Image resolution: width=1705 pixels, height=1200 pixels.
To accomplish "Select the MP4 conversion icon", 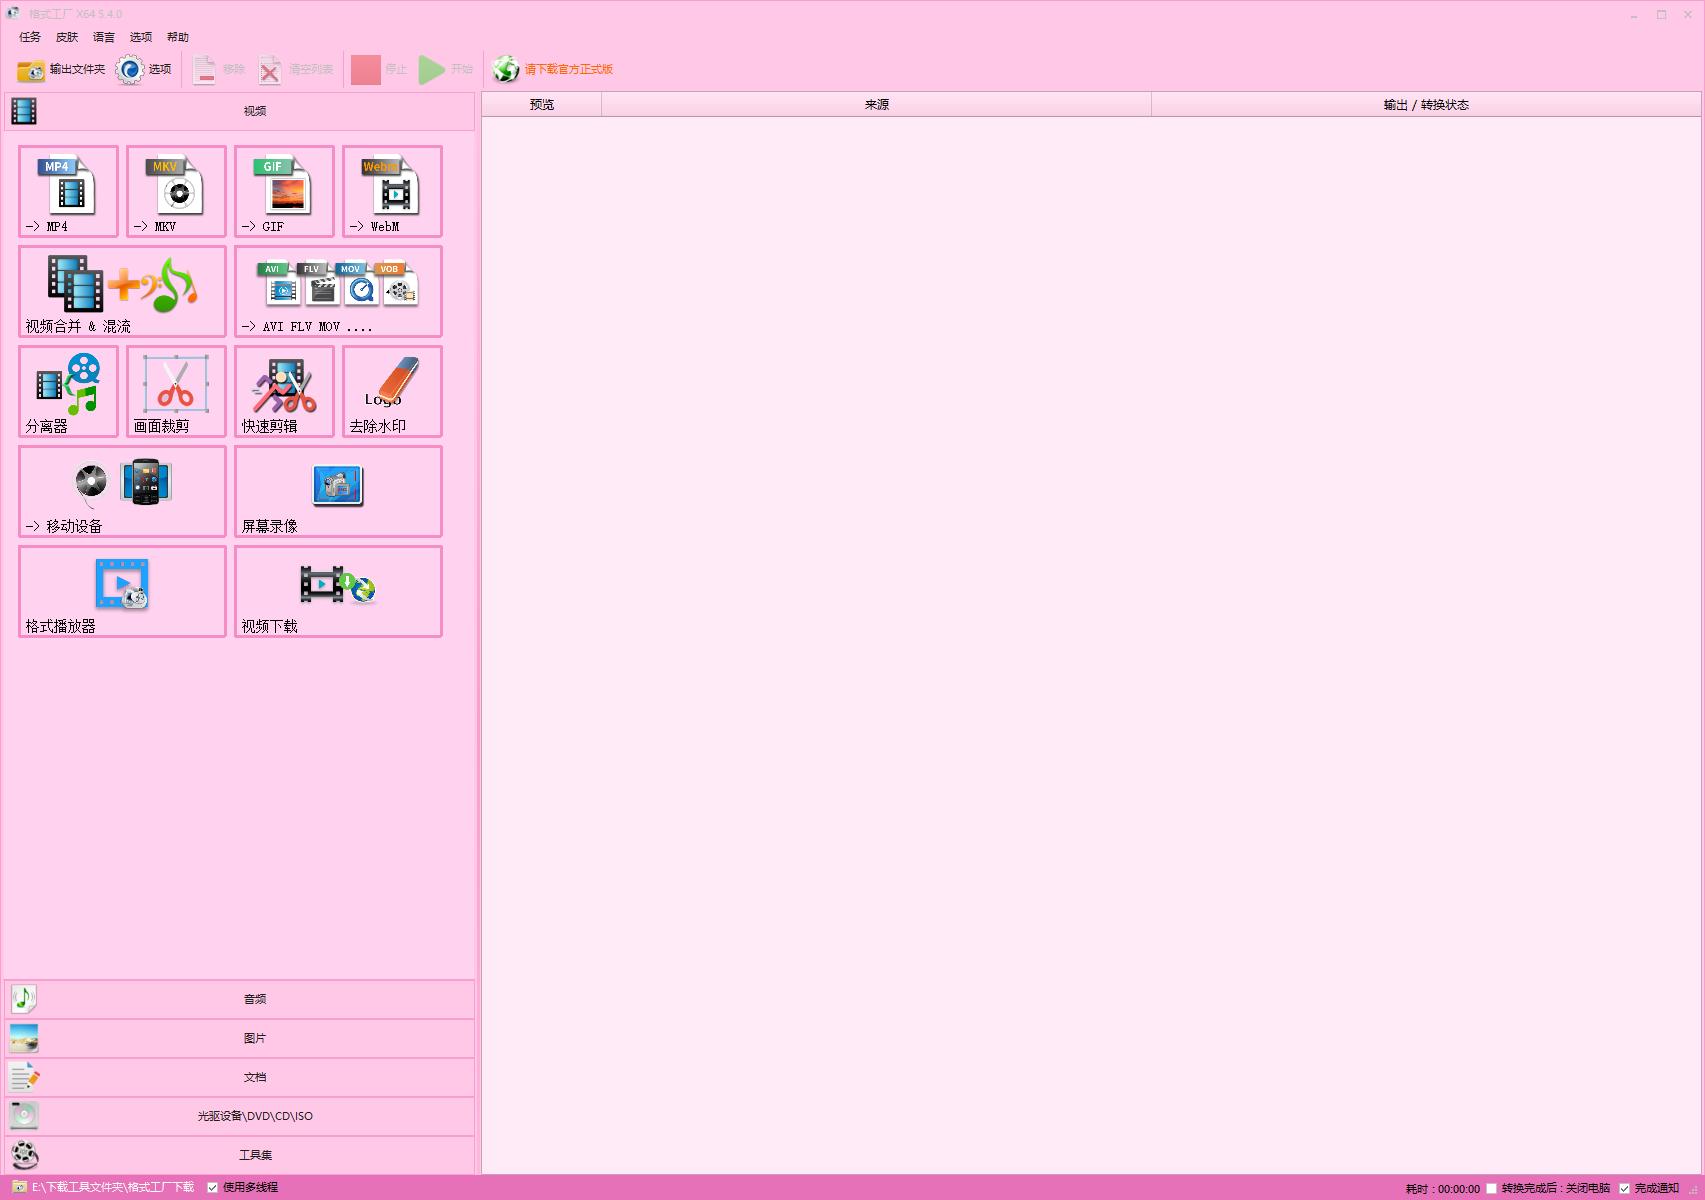I will pos(68,191).
